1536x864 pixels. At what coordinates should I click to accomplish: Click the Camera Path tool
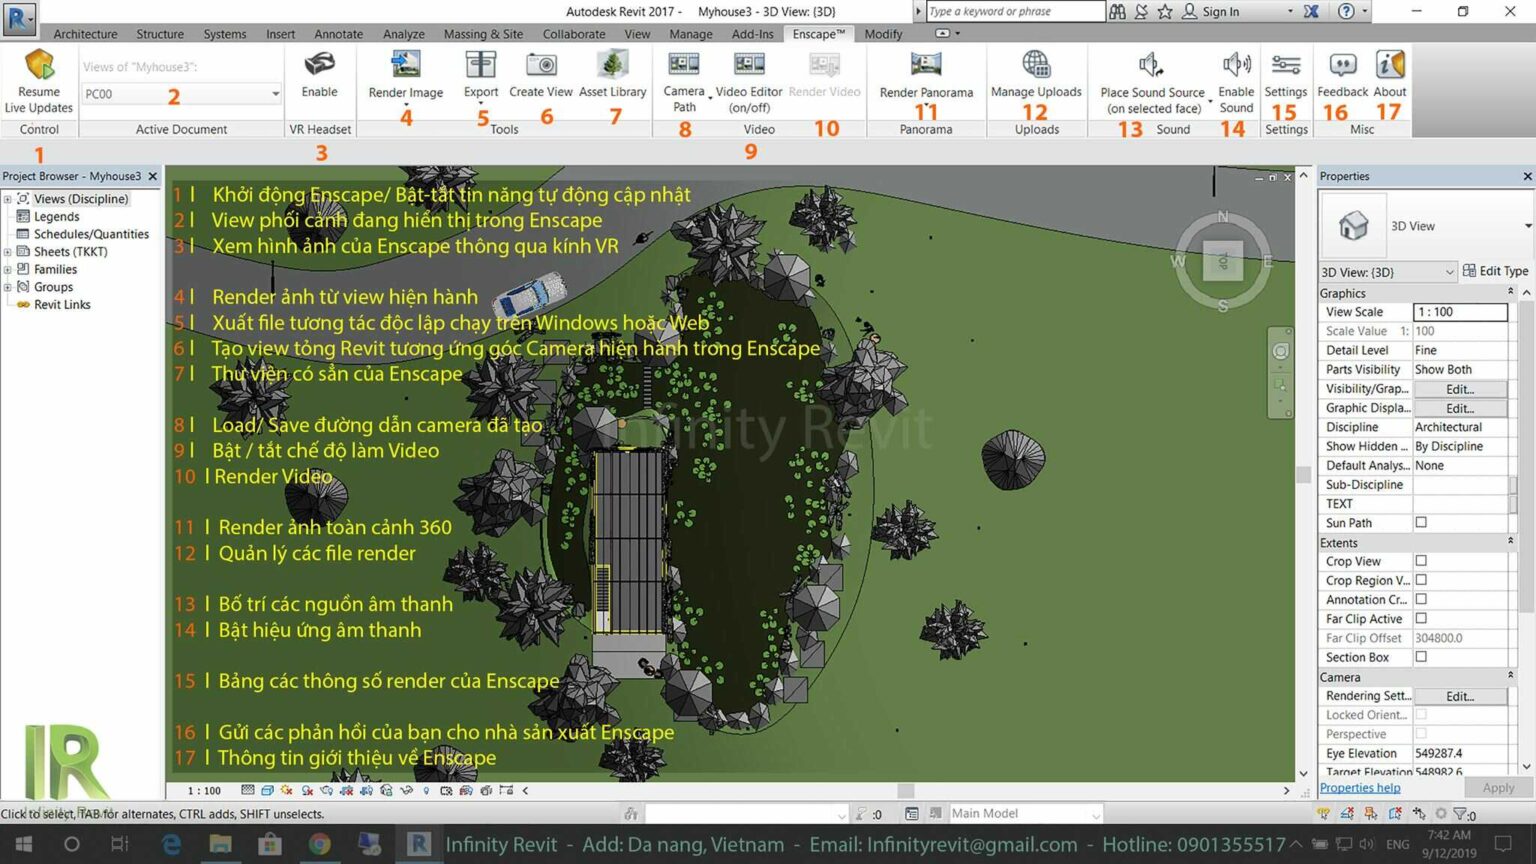point(683,75)
